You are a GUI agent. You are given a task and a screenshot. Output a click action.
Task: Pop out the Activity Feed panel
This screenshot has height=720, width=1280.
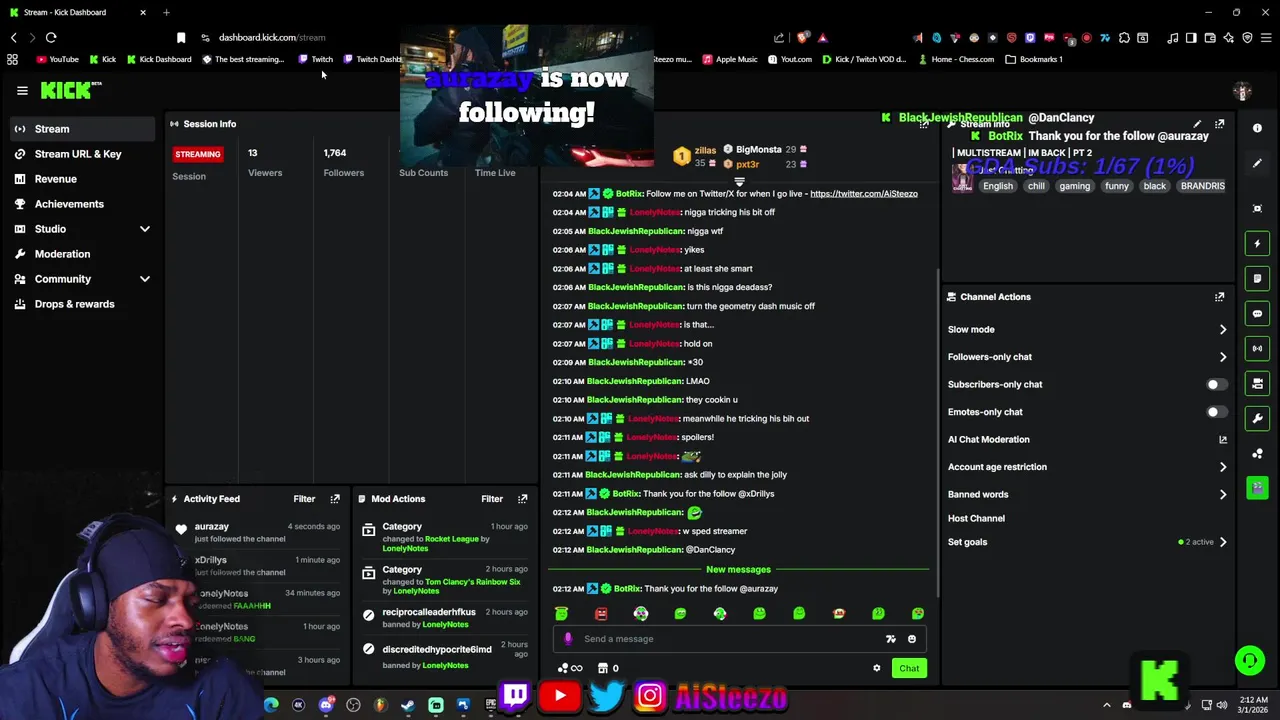(335, 499)
